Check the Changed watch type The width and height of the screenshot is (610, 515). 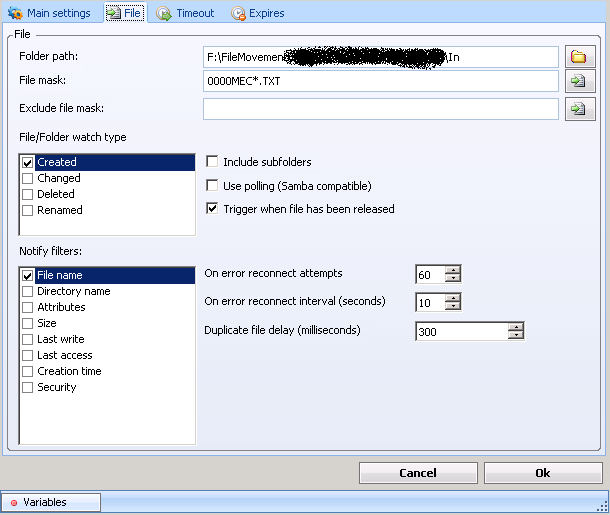click(x=28, y=178)
